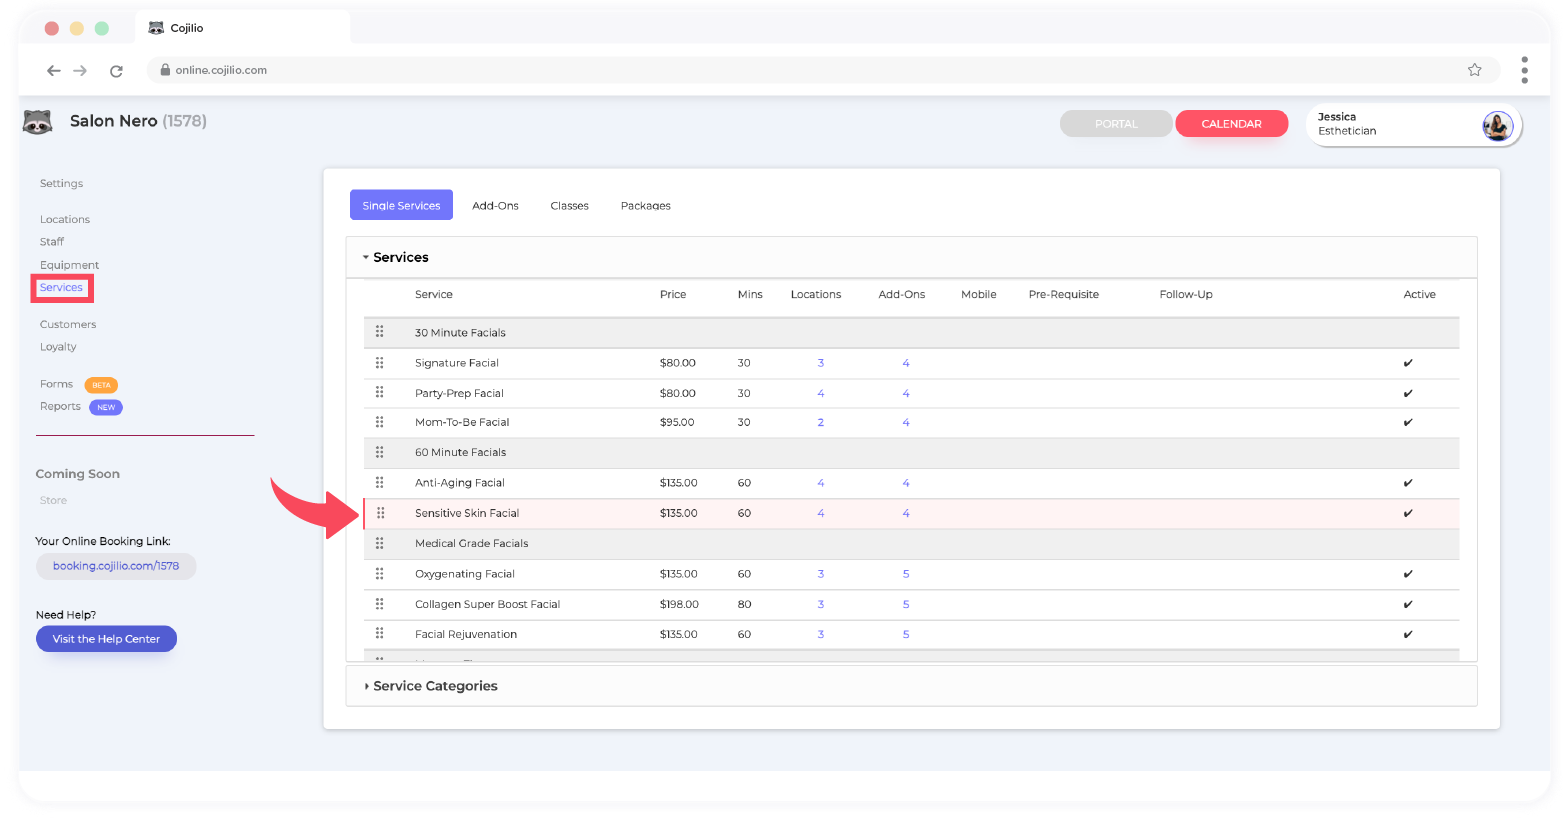Open Services in the sidebar
1563x840 pixels.
[61, 288]
